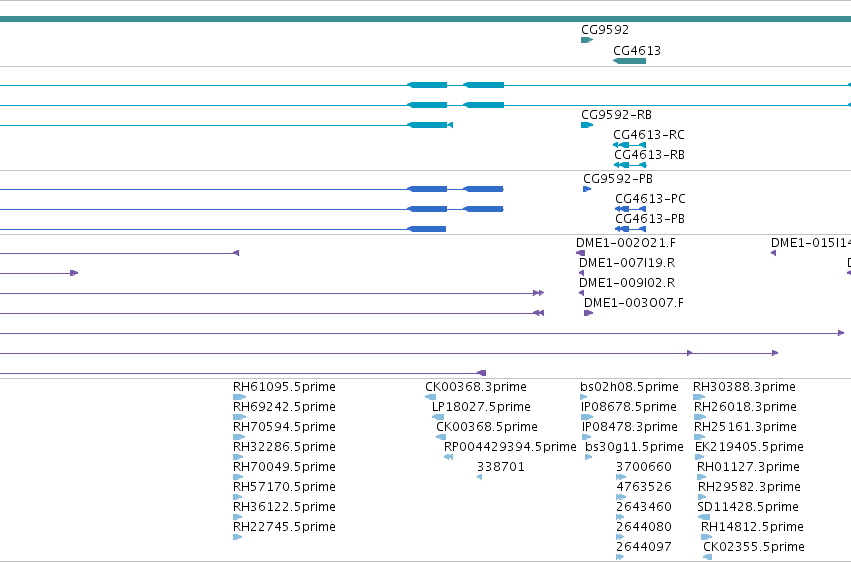The width and height of the screenshot is (851, 562).
Task: Select the RH57170.5prime EST
Action: [x=237, y=497]
